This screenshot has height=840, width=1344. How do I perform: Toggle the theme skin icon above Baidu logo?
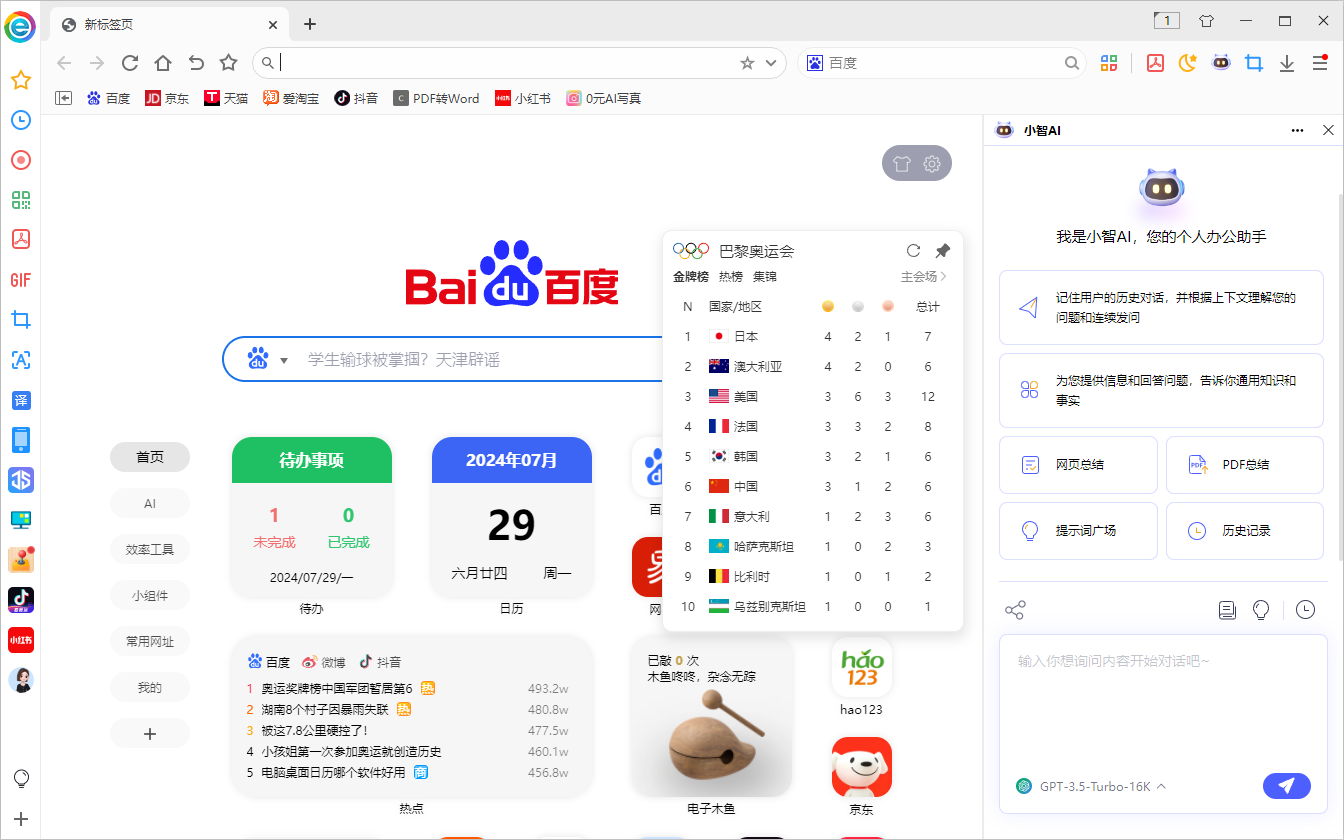(901, 163)
